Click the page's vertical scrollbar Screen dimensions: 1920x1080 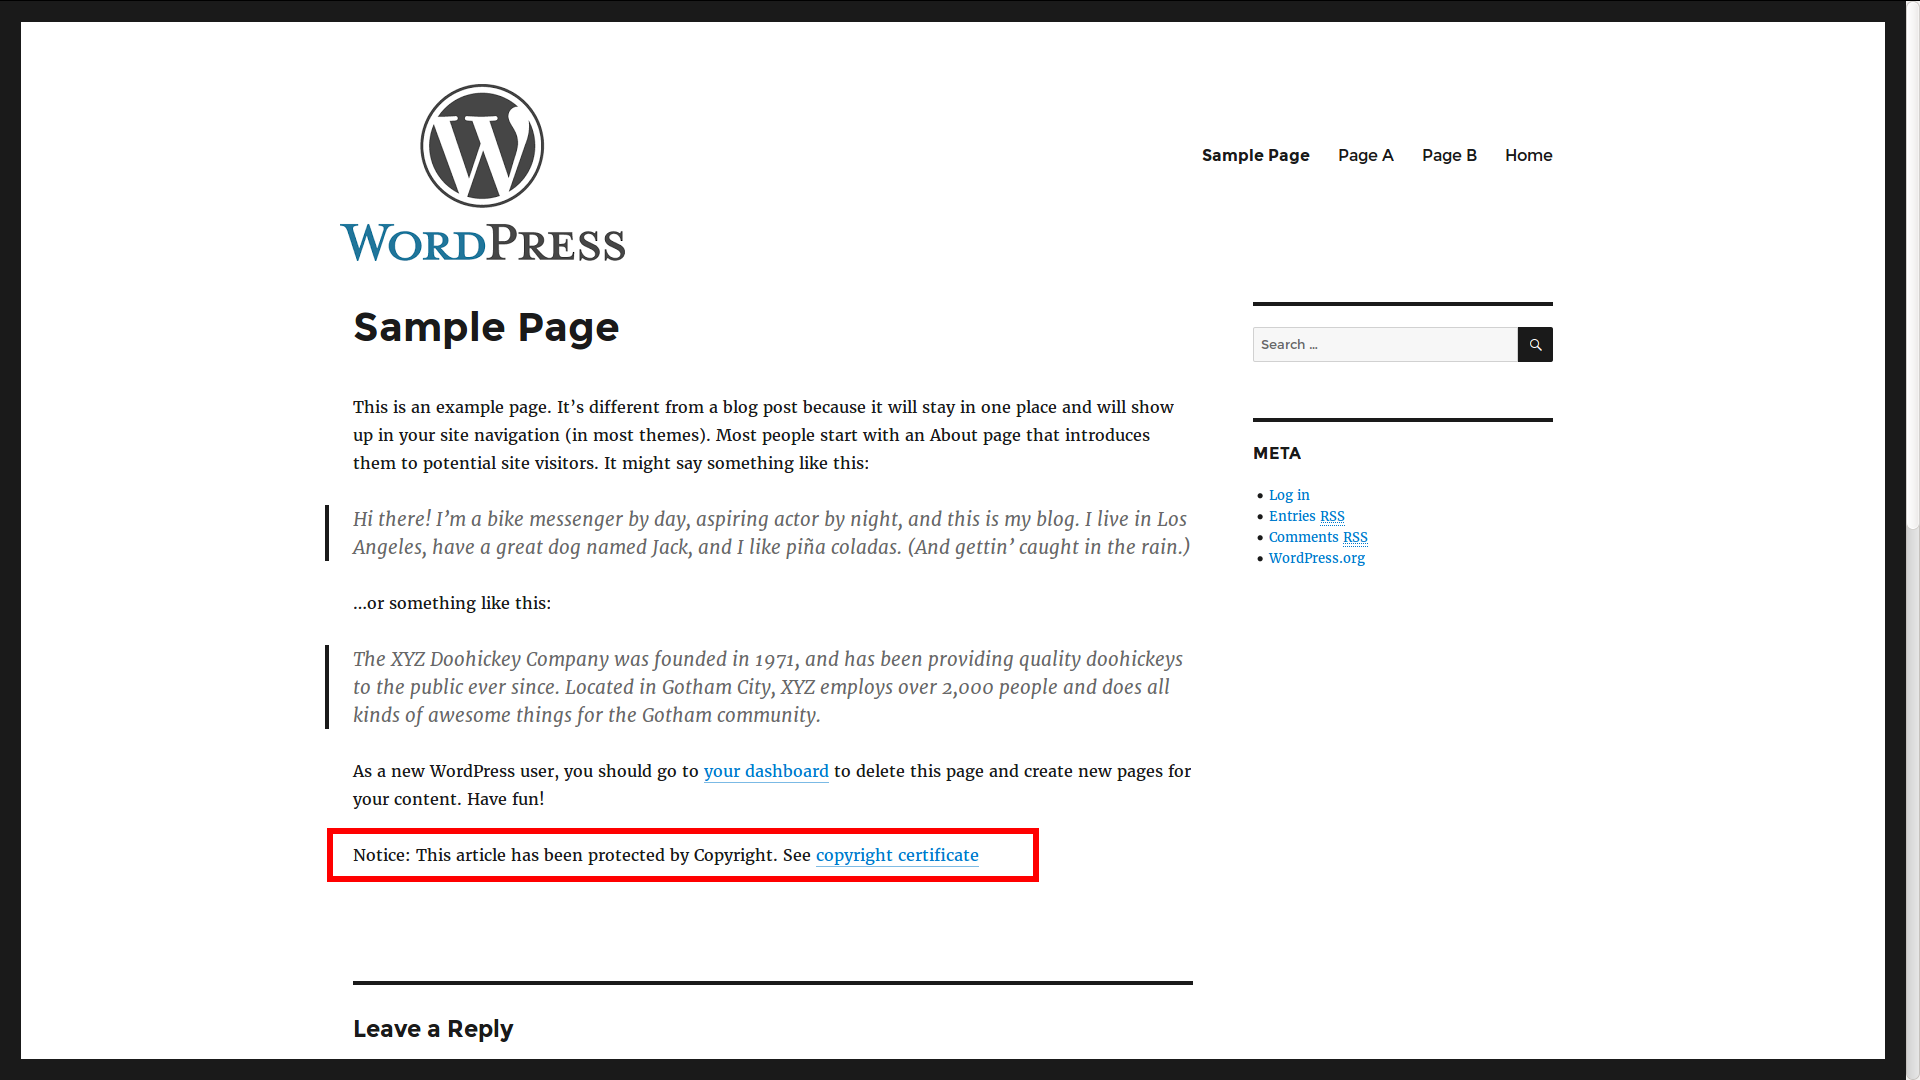click(x=1912, y=540)
